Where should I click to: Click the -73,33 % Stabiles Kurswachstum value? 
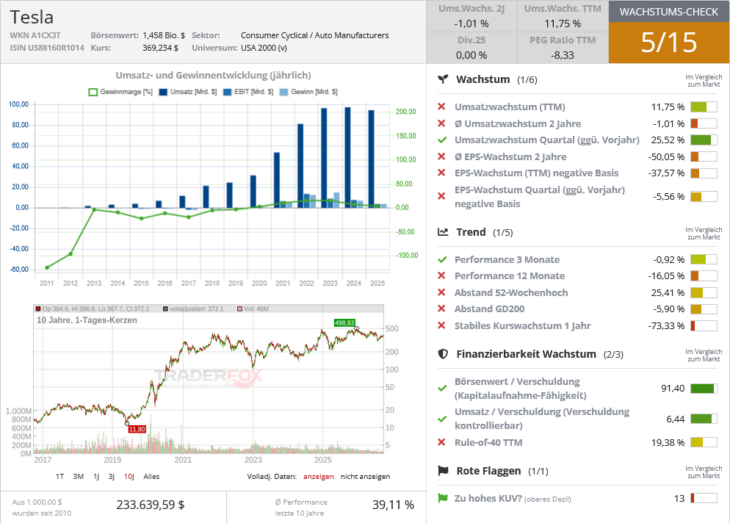[666, 326]
